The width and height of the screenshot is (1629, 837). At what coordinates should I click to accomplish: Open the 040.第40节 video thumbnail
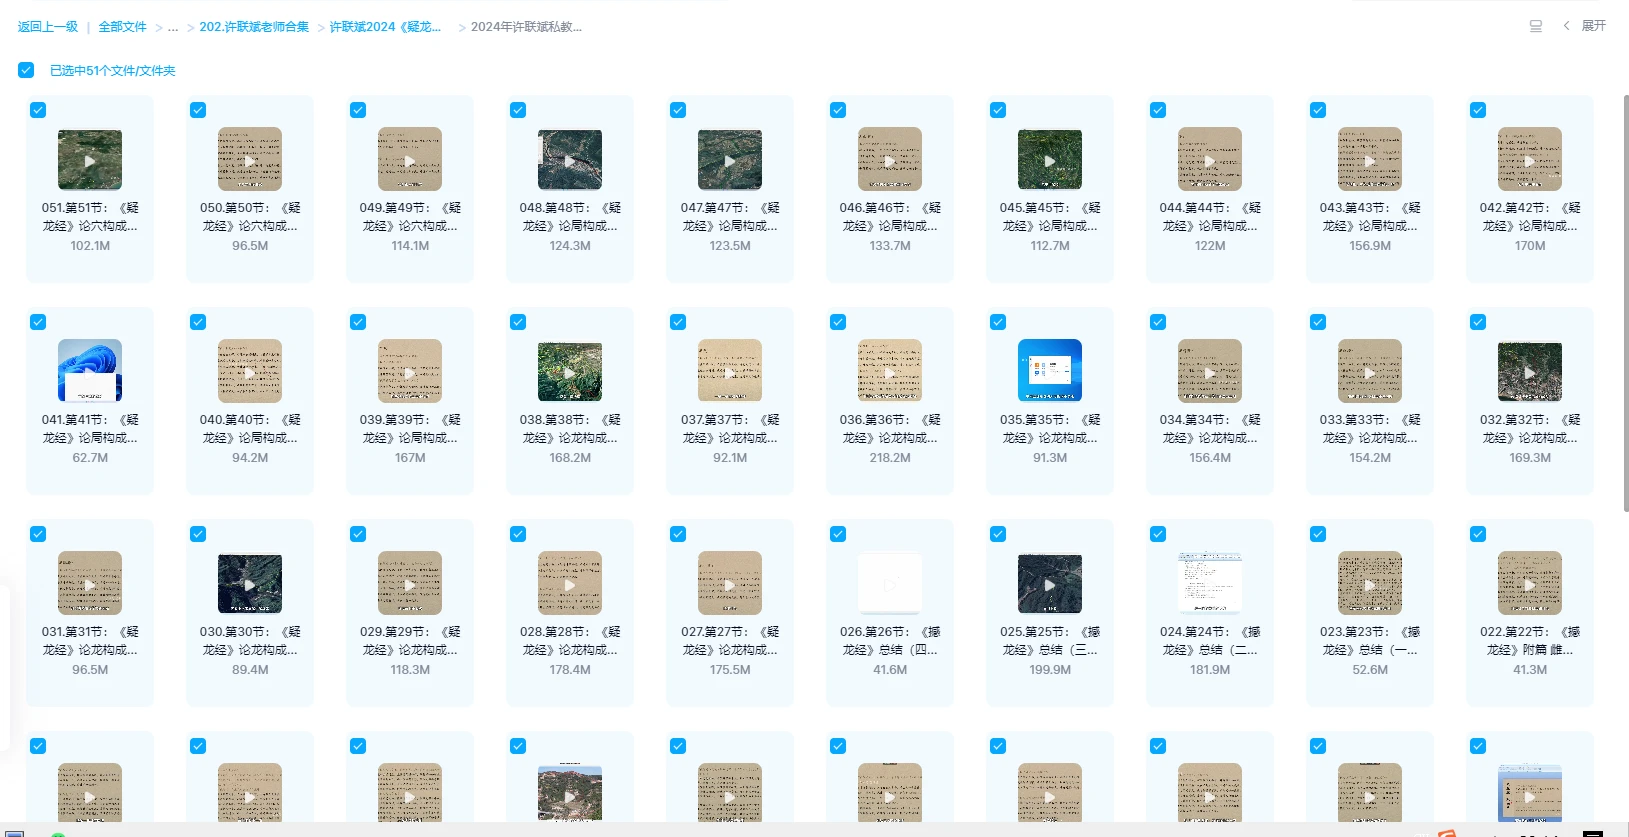[x=250, y=371]
